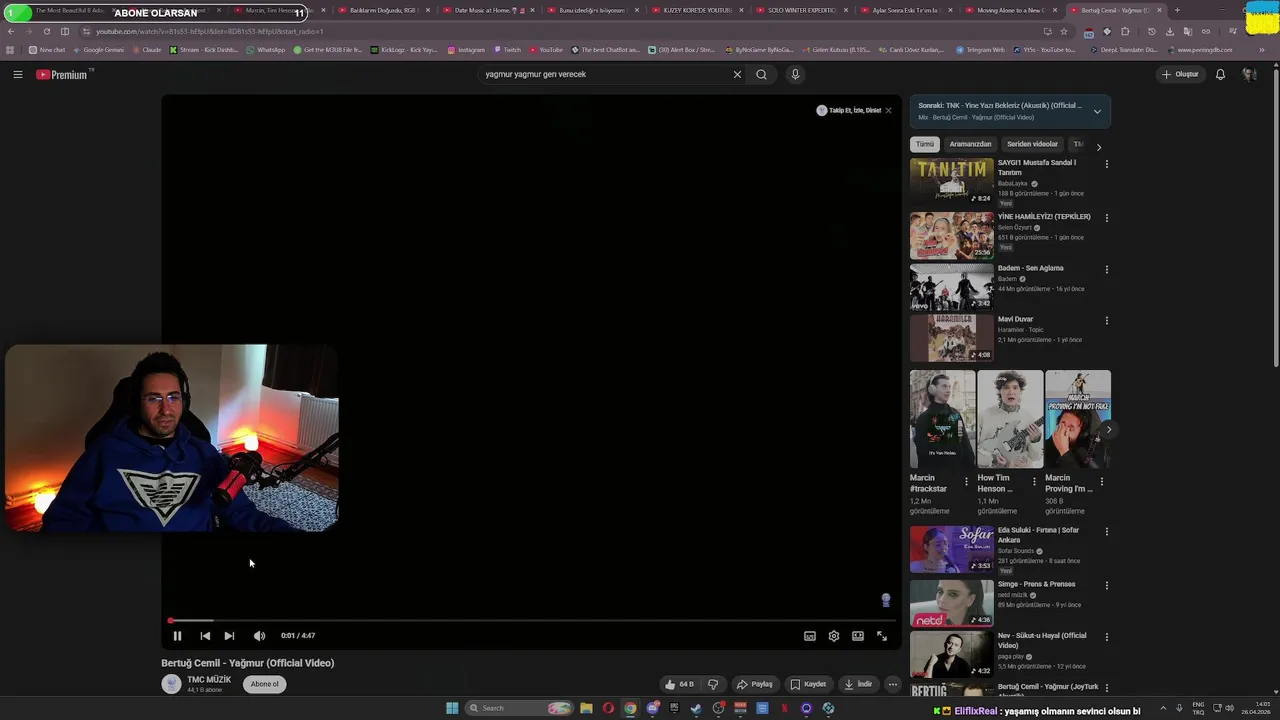This screenshot has height=720, width=1280.
Task: Select the Tümü filter chip
Action: coord(925,144)
